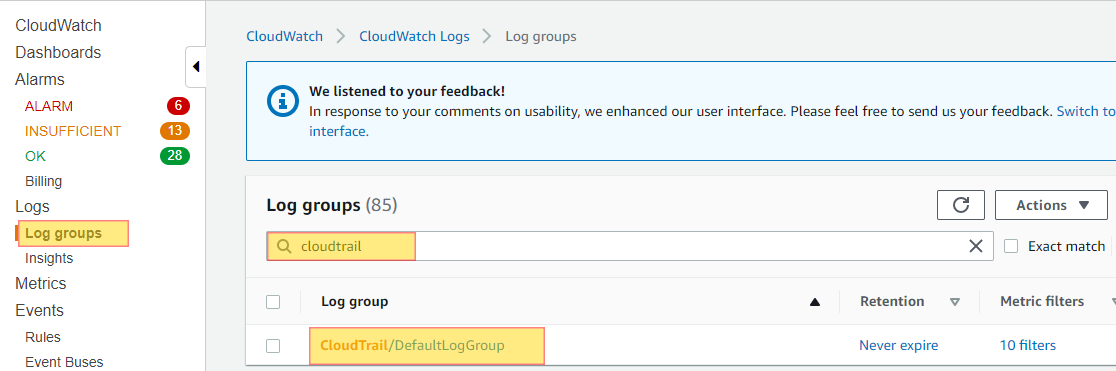Click the Switch to interface link

tap(1086, 111)
